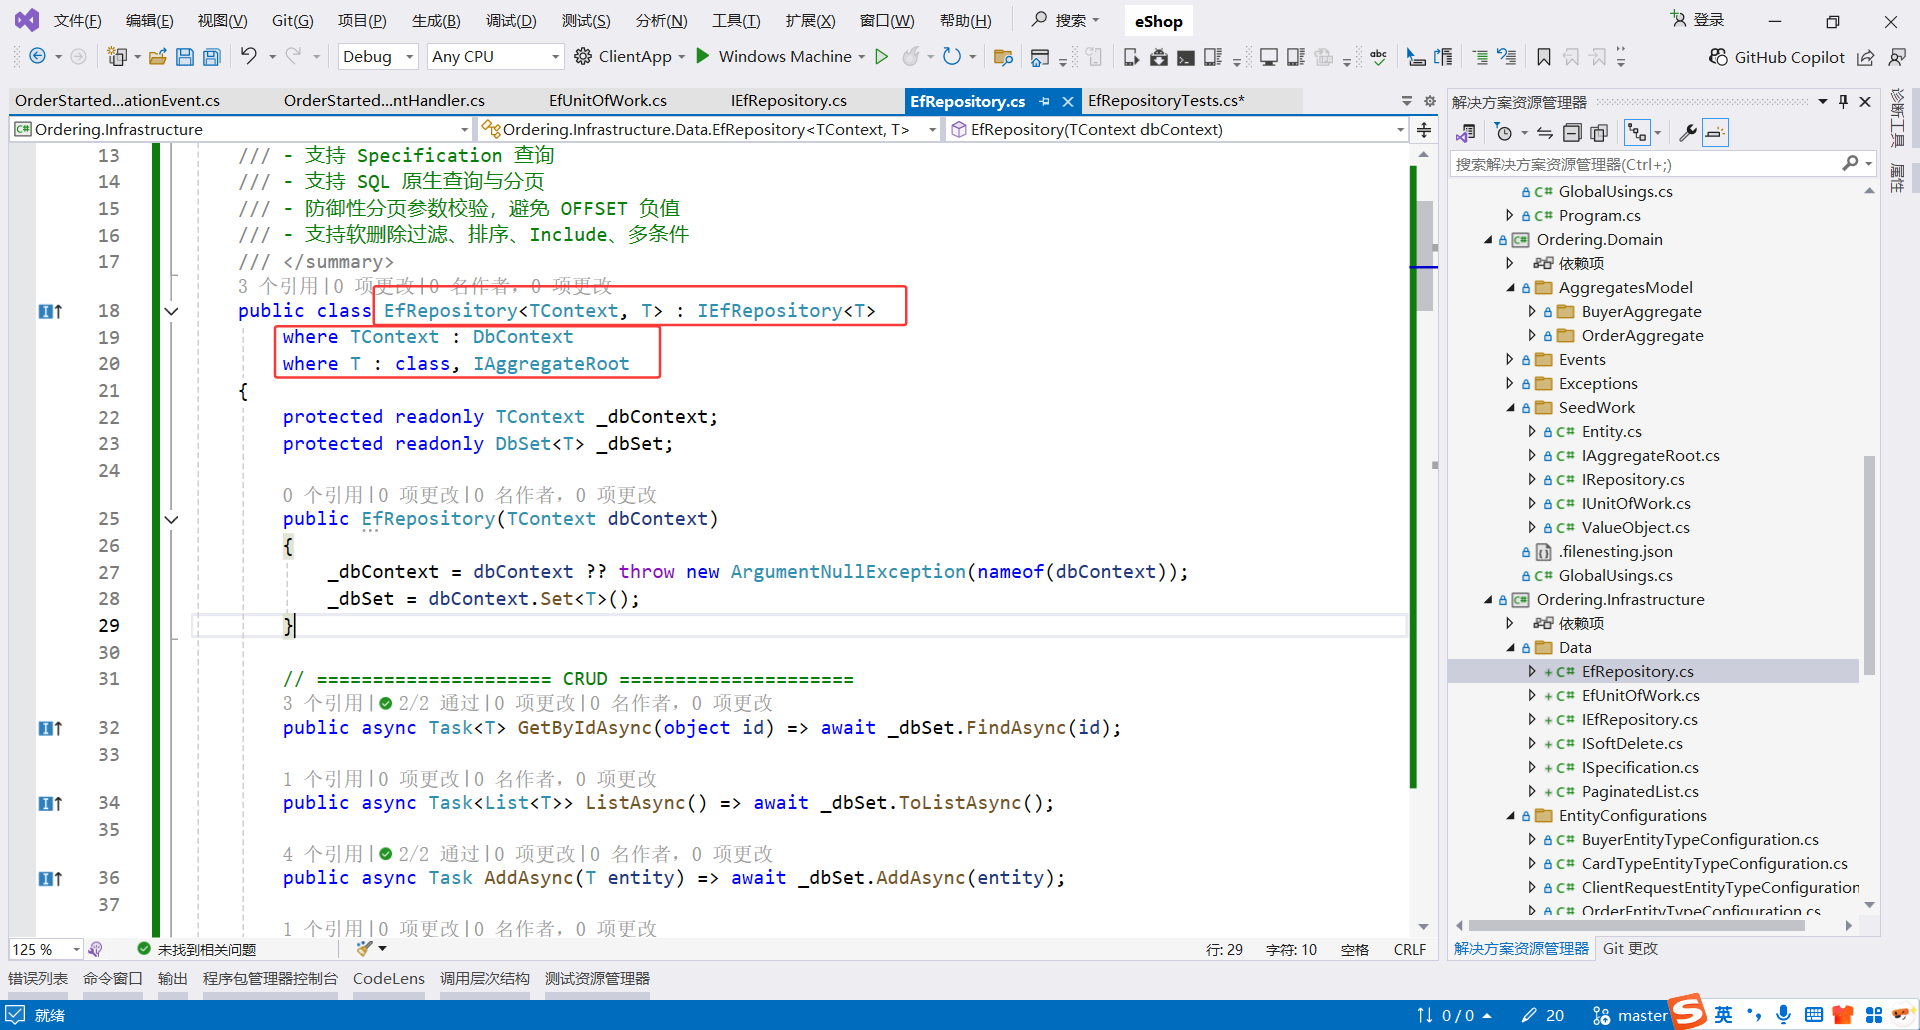Switch to the Git 更改 panel
Viewport: 1920px width, 1030px height.
[1630, 948]
